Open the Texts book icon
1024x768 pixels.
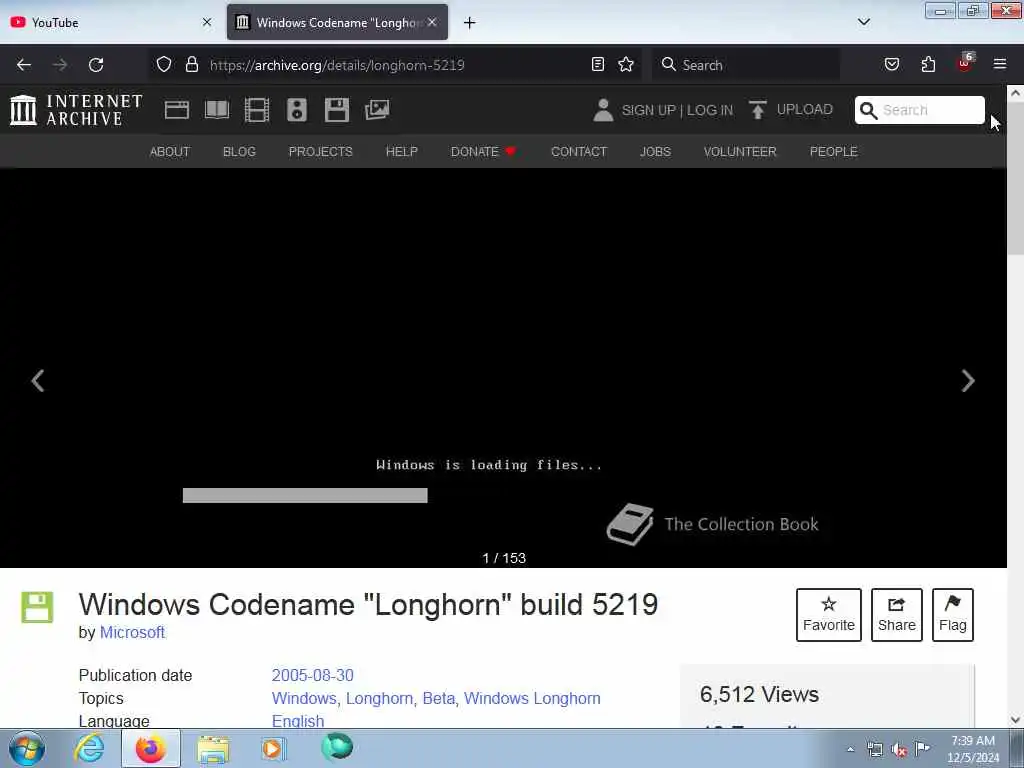point(217,110)
